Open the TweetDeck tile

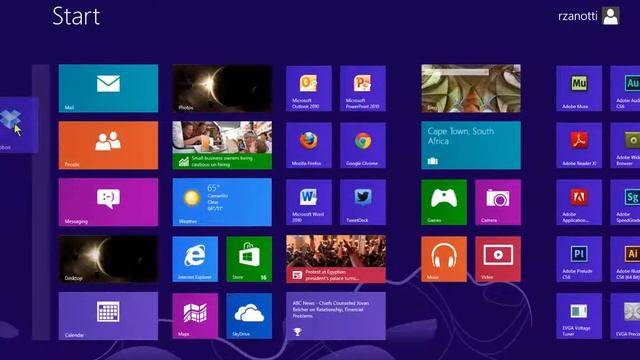click(363, 202)
